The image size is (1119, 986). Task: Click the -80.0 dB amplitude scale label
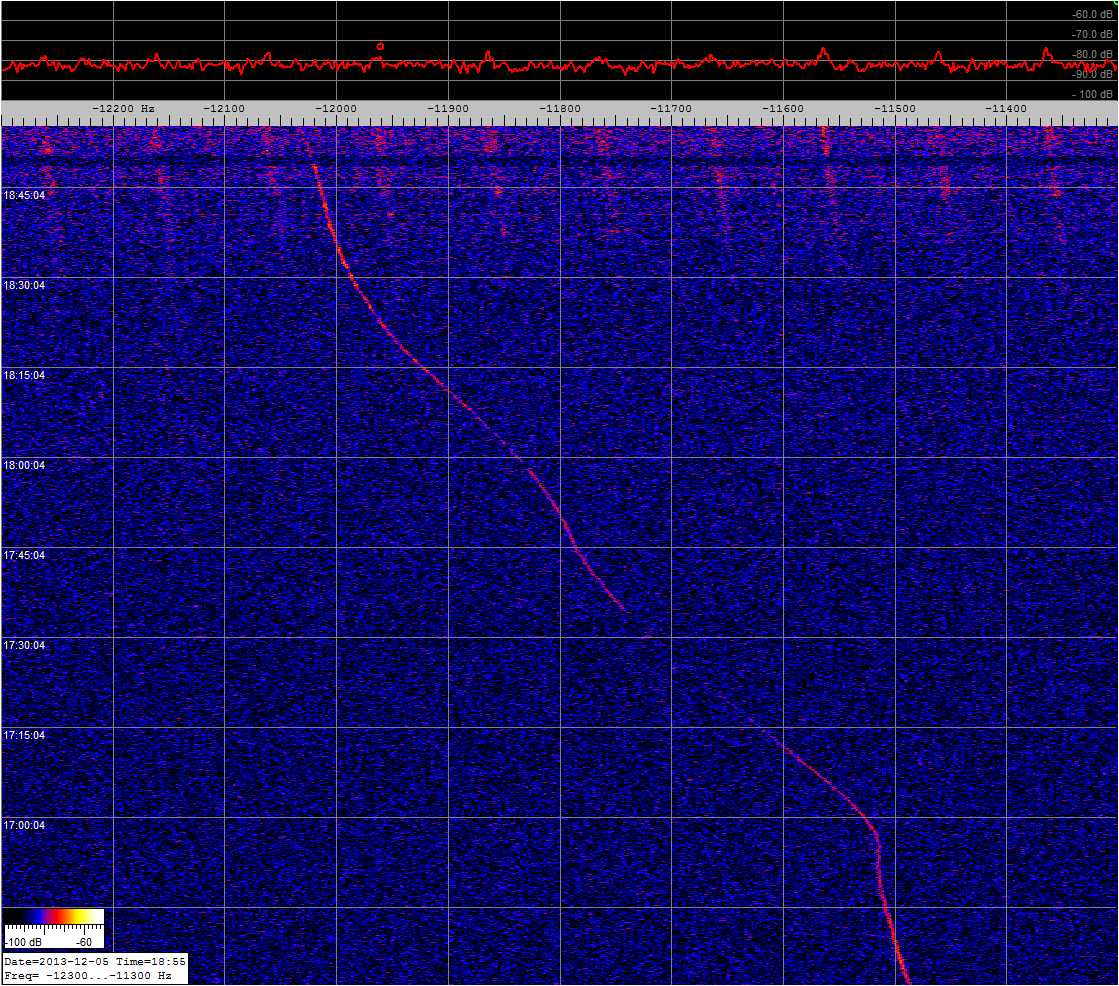[x=1084, y=55]
